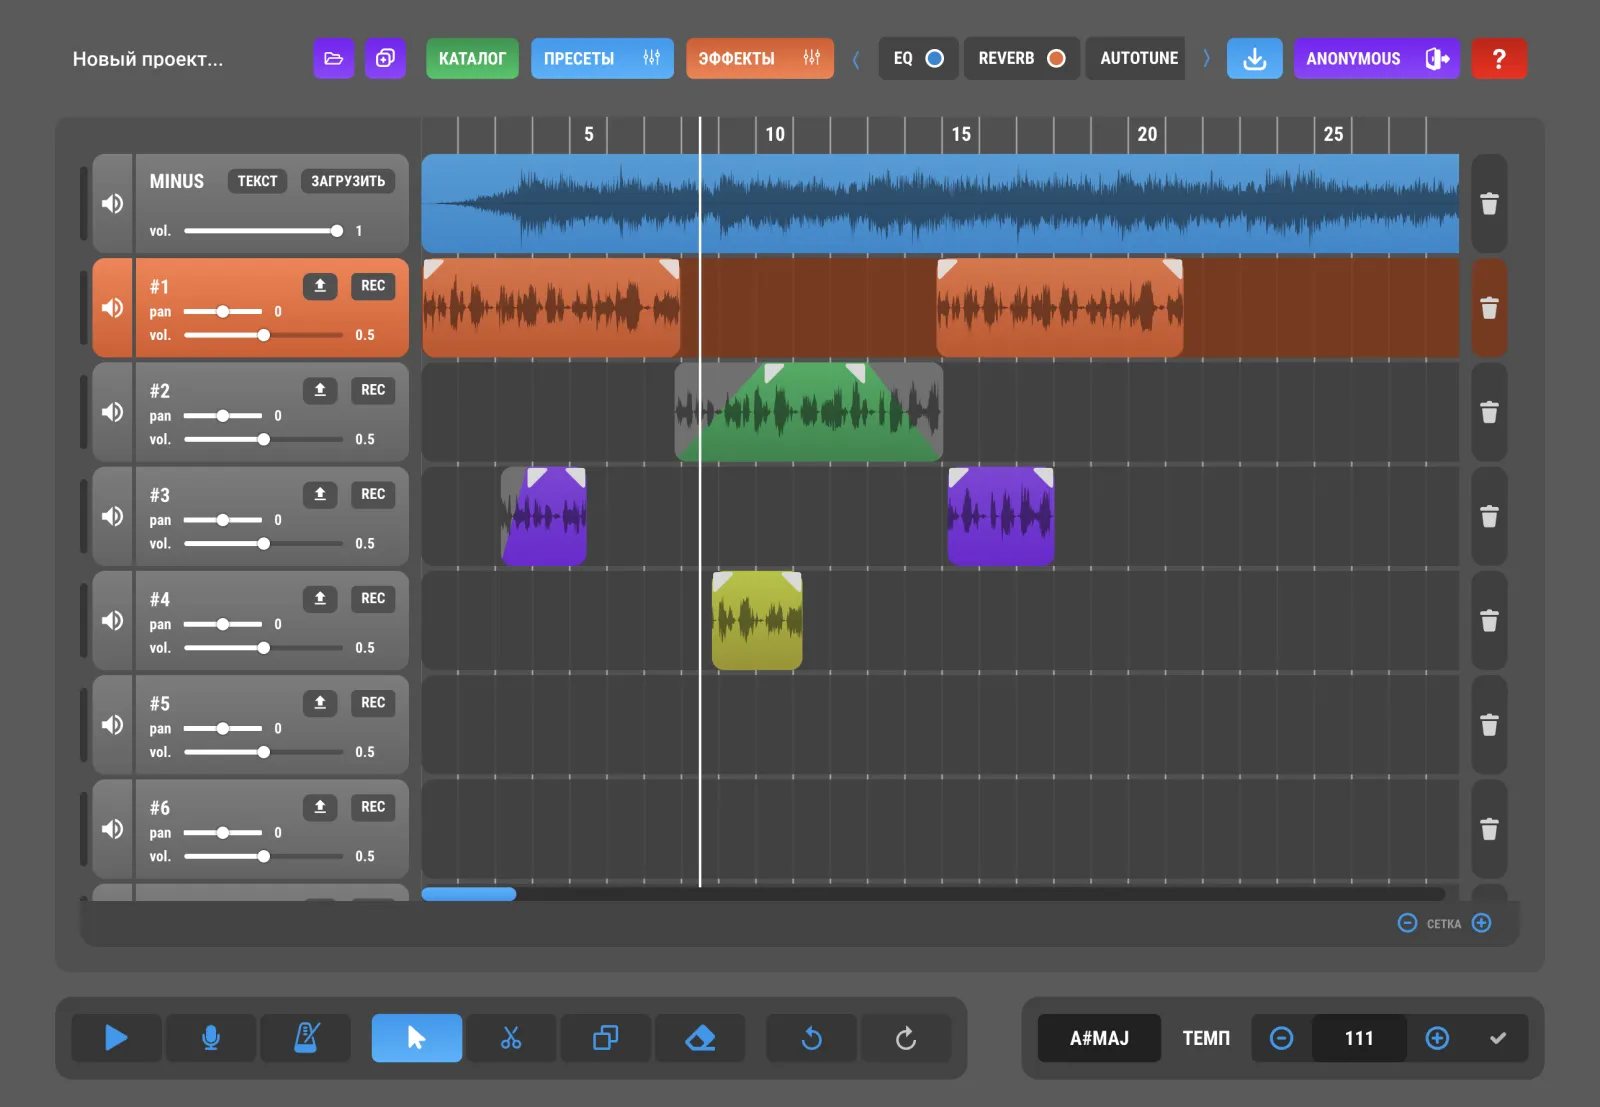Click REC on track #5
This screenshot has height=1107, width=1600.
click(x=373, y=703)
